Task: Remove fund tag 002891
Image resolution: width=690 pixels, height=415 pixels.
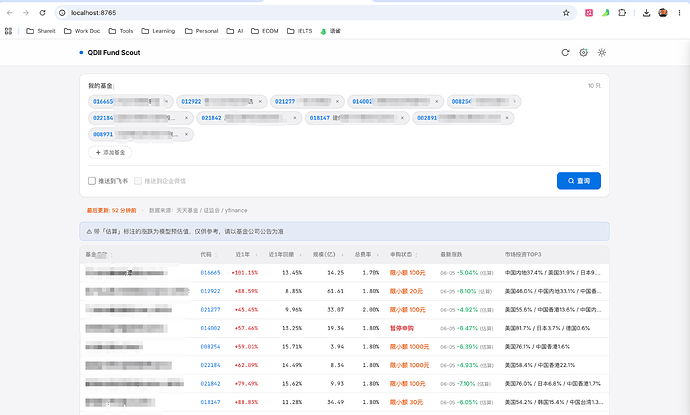Action: (507, 118)
